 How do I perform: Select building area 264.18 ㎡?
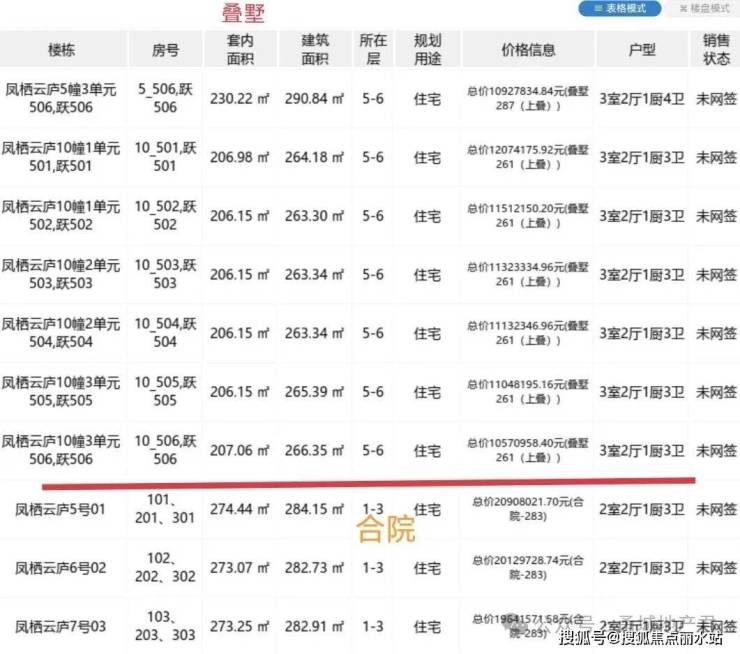pyautogui.click(x=314, y=157)
